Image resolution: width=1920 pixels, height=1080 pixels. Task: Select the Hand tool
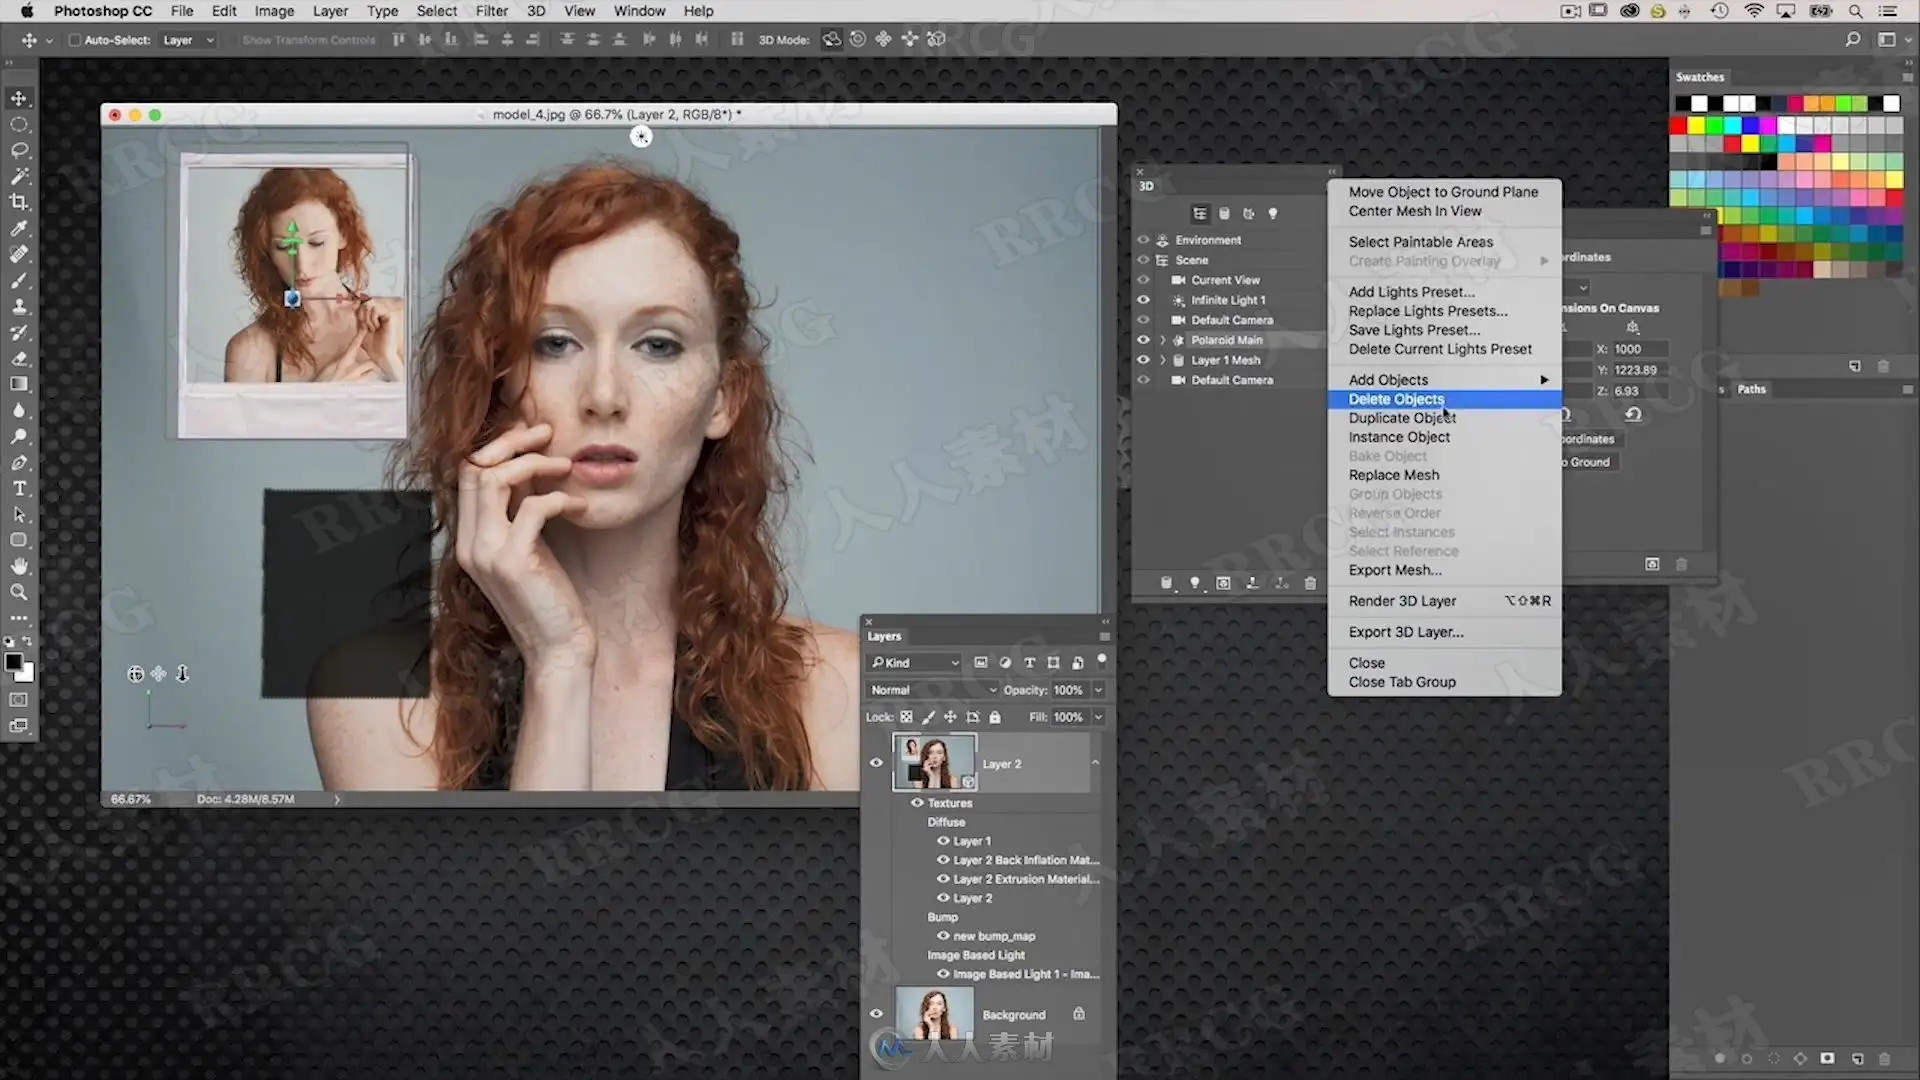(x=19, y=566)
